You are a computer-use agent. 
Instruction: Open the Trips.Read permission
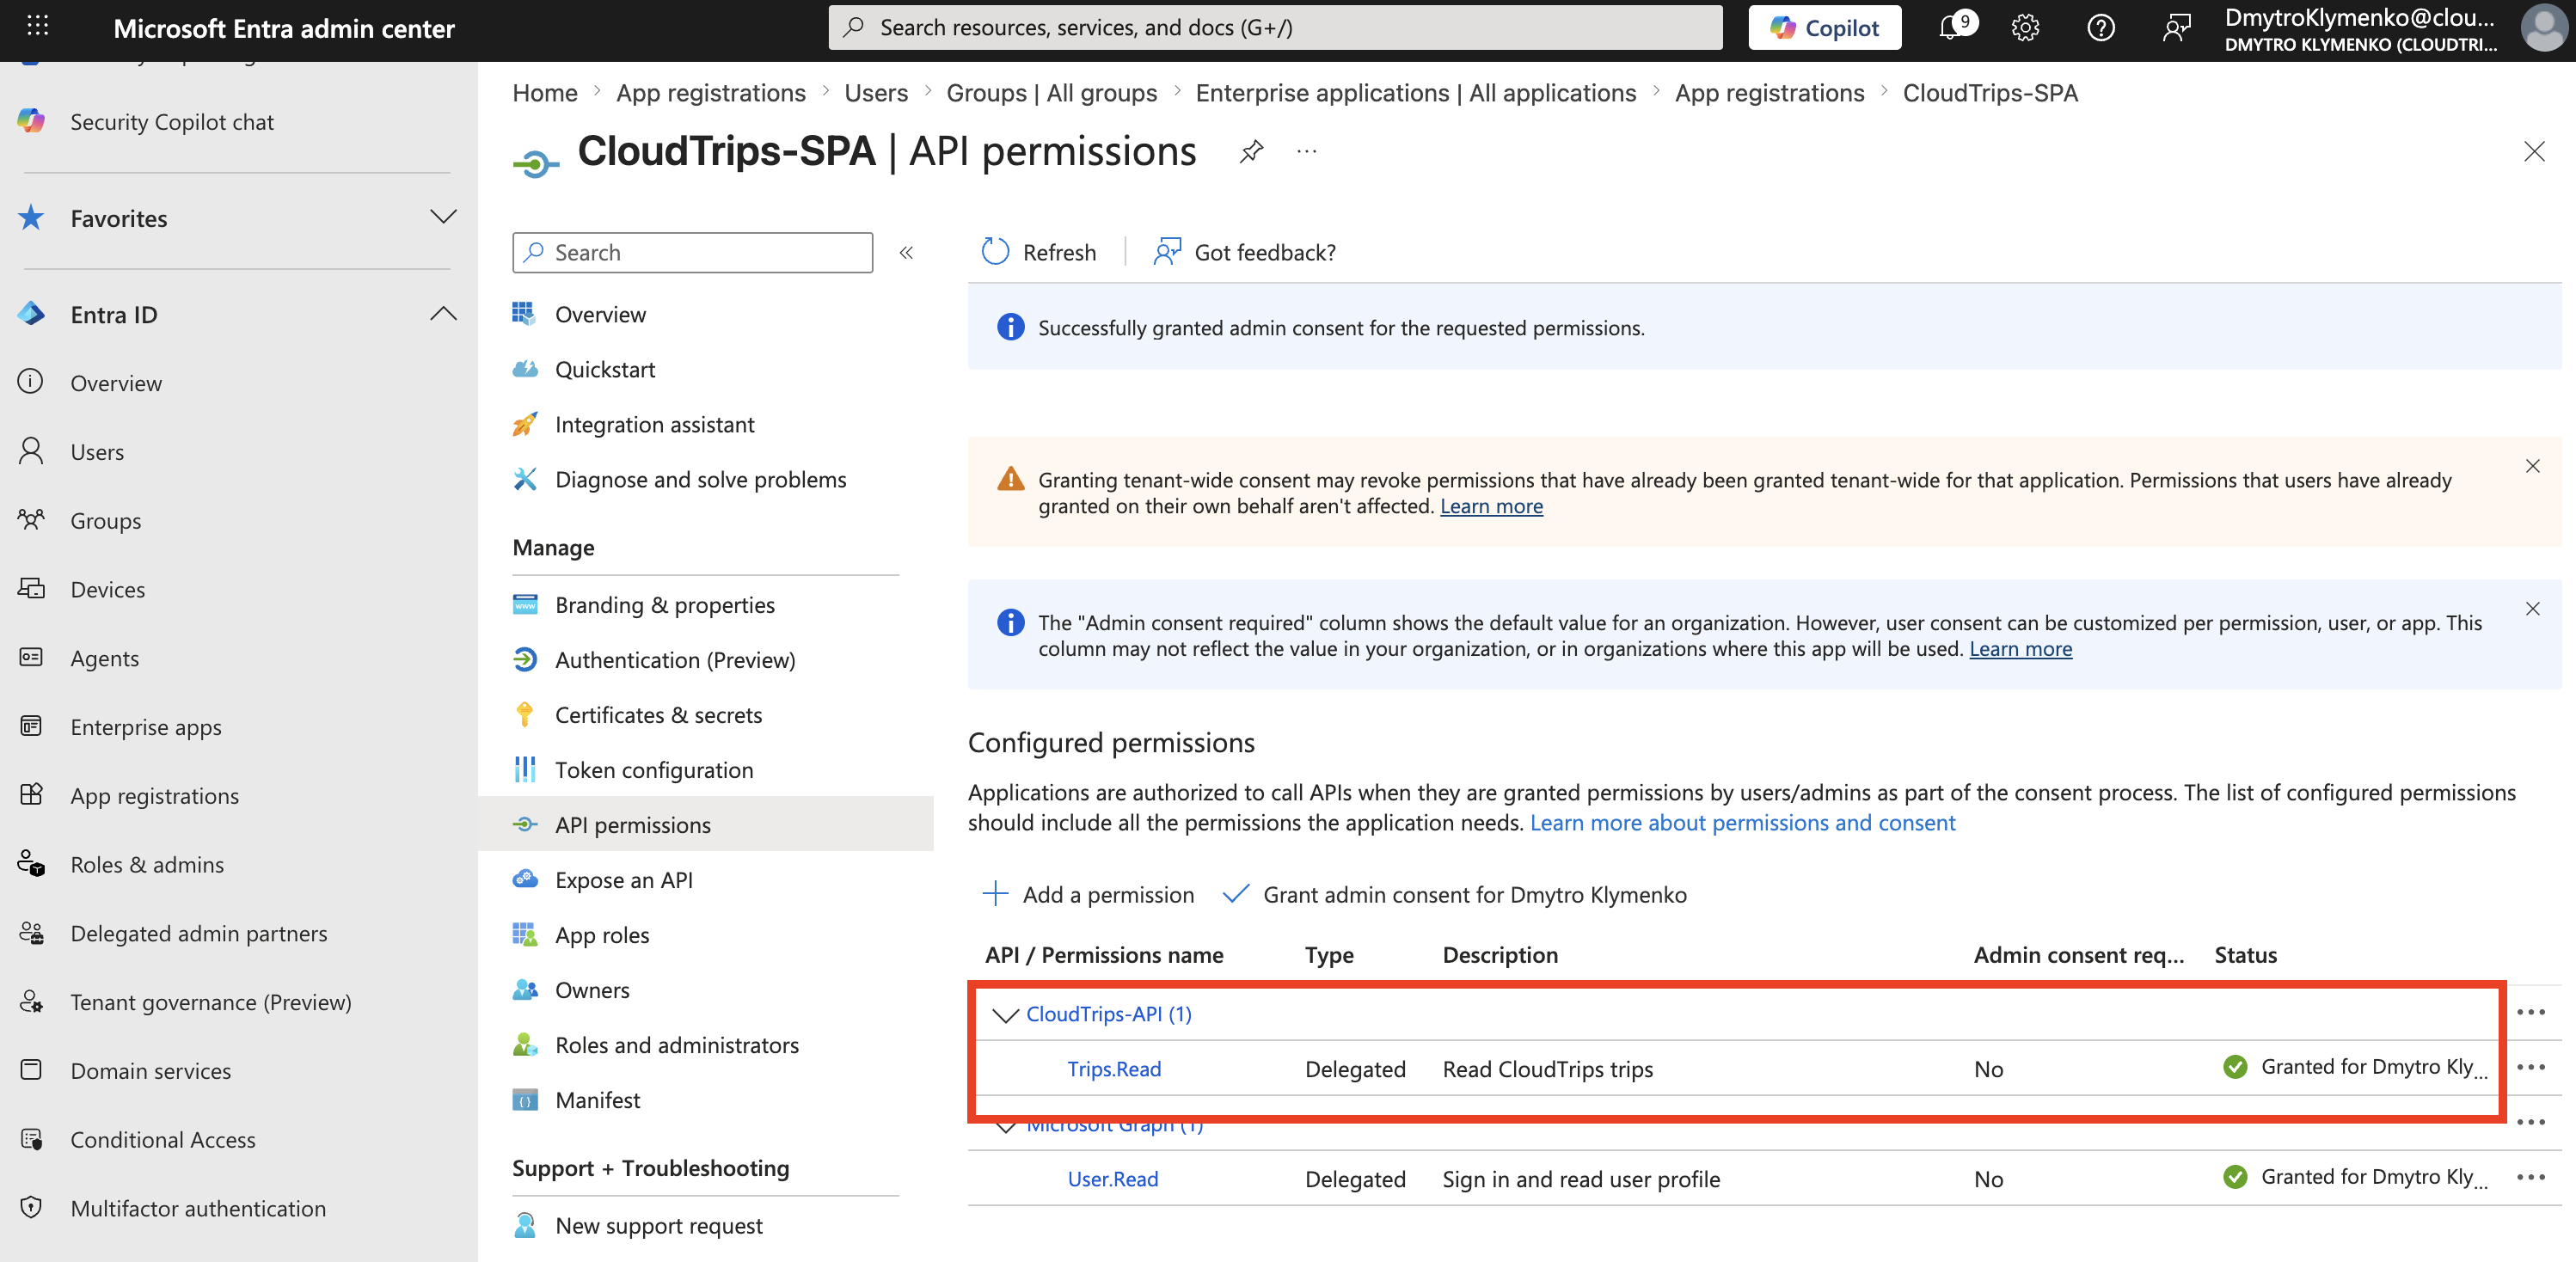(x=1114, y=1069)
